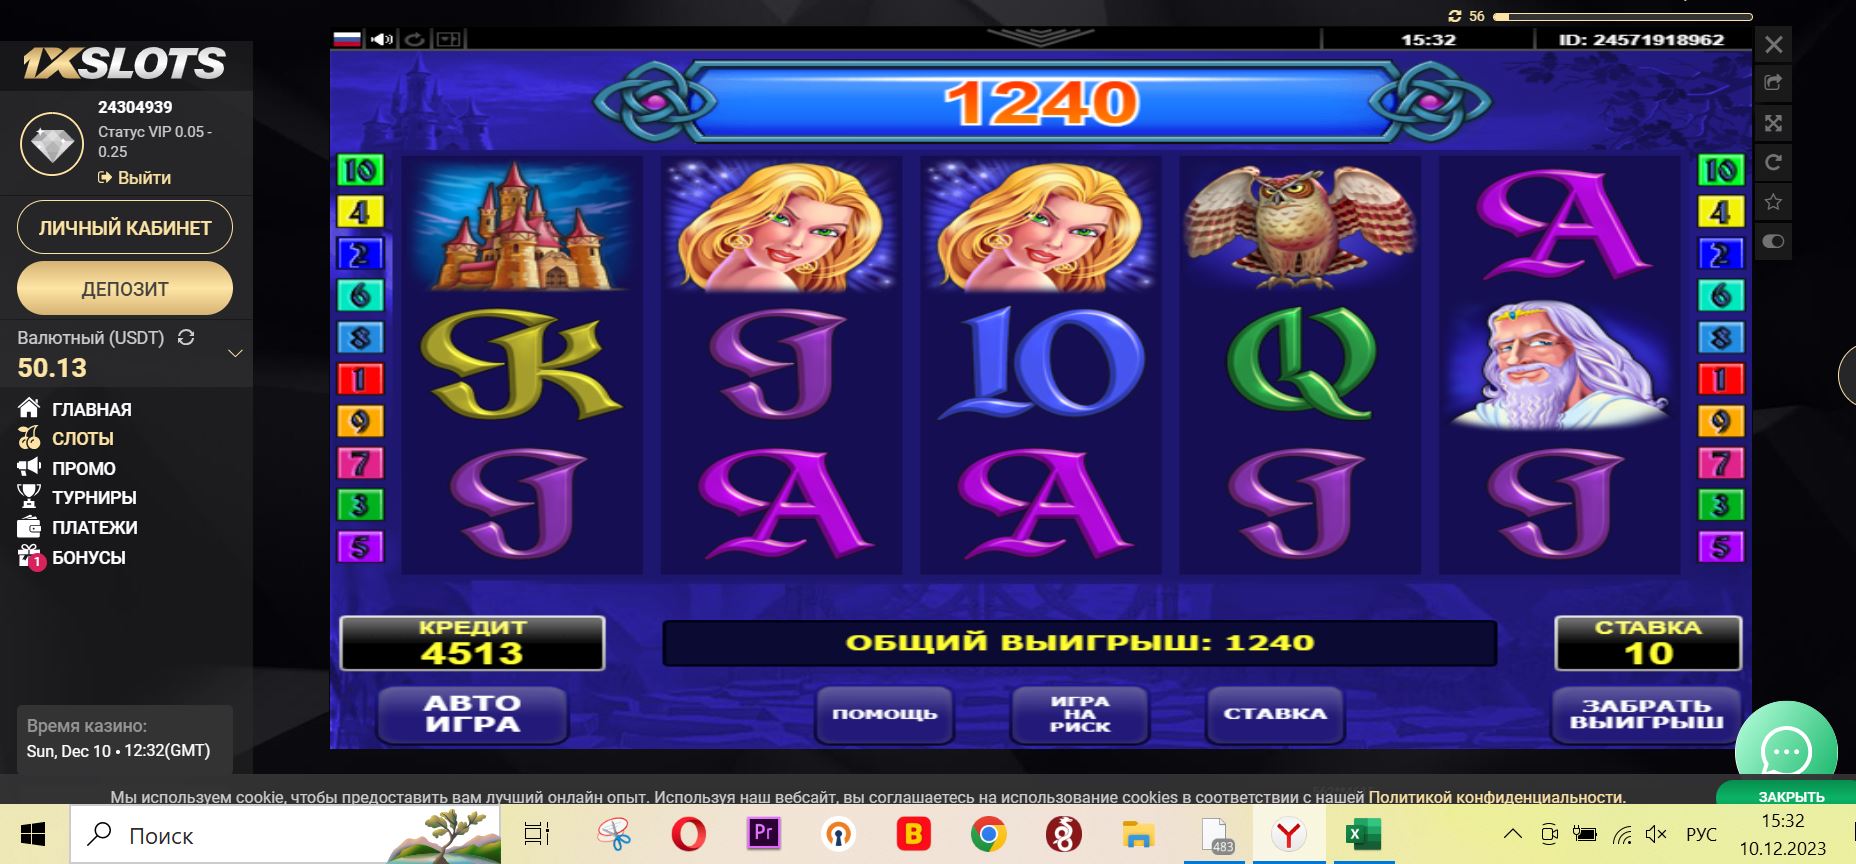Select payline number 10 on left
Viewport: 1856px width, 864px height.
tap(360, 171)
